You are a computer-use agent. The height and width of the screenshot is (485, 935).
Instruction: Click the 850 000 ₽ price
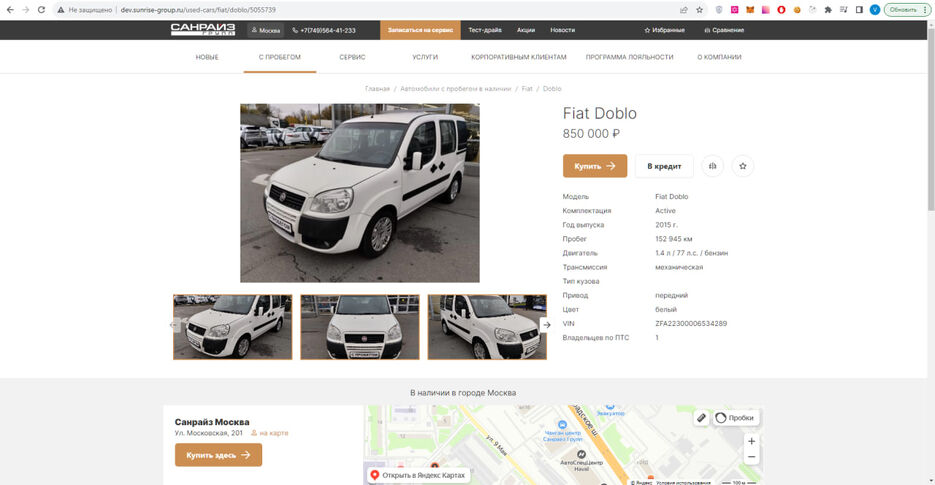click(x=591, y=134)
